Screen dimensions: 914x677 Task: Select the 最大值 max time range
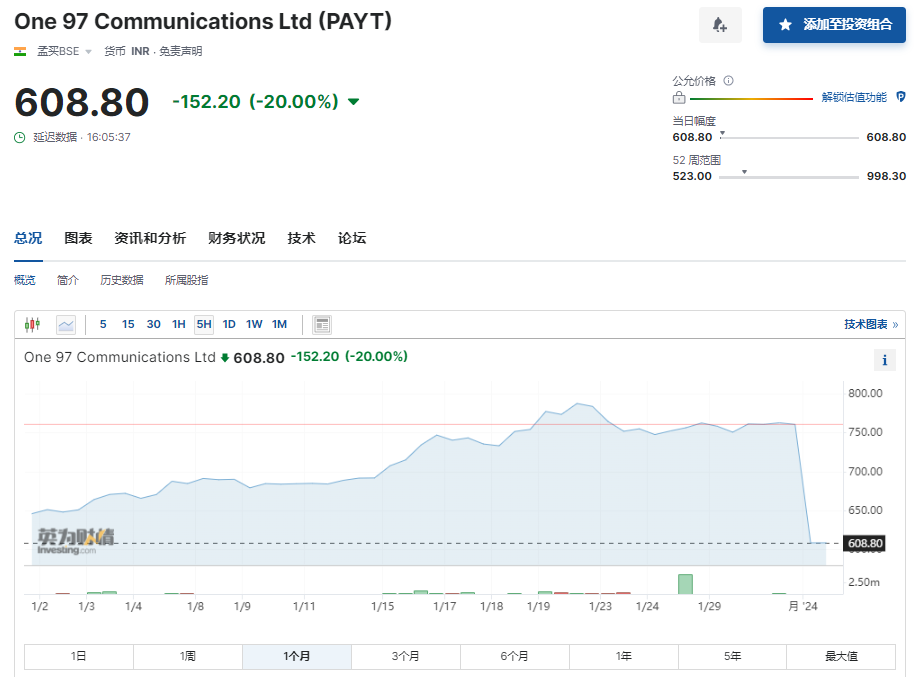(841, 657)
